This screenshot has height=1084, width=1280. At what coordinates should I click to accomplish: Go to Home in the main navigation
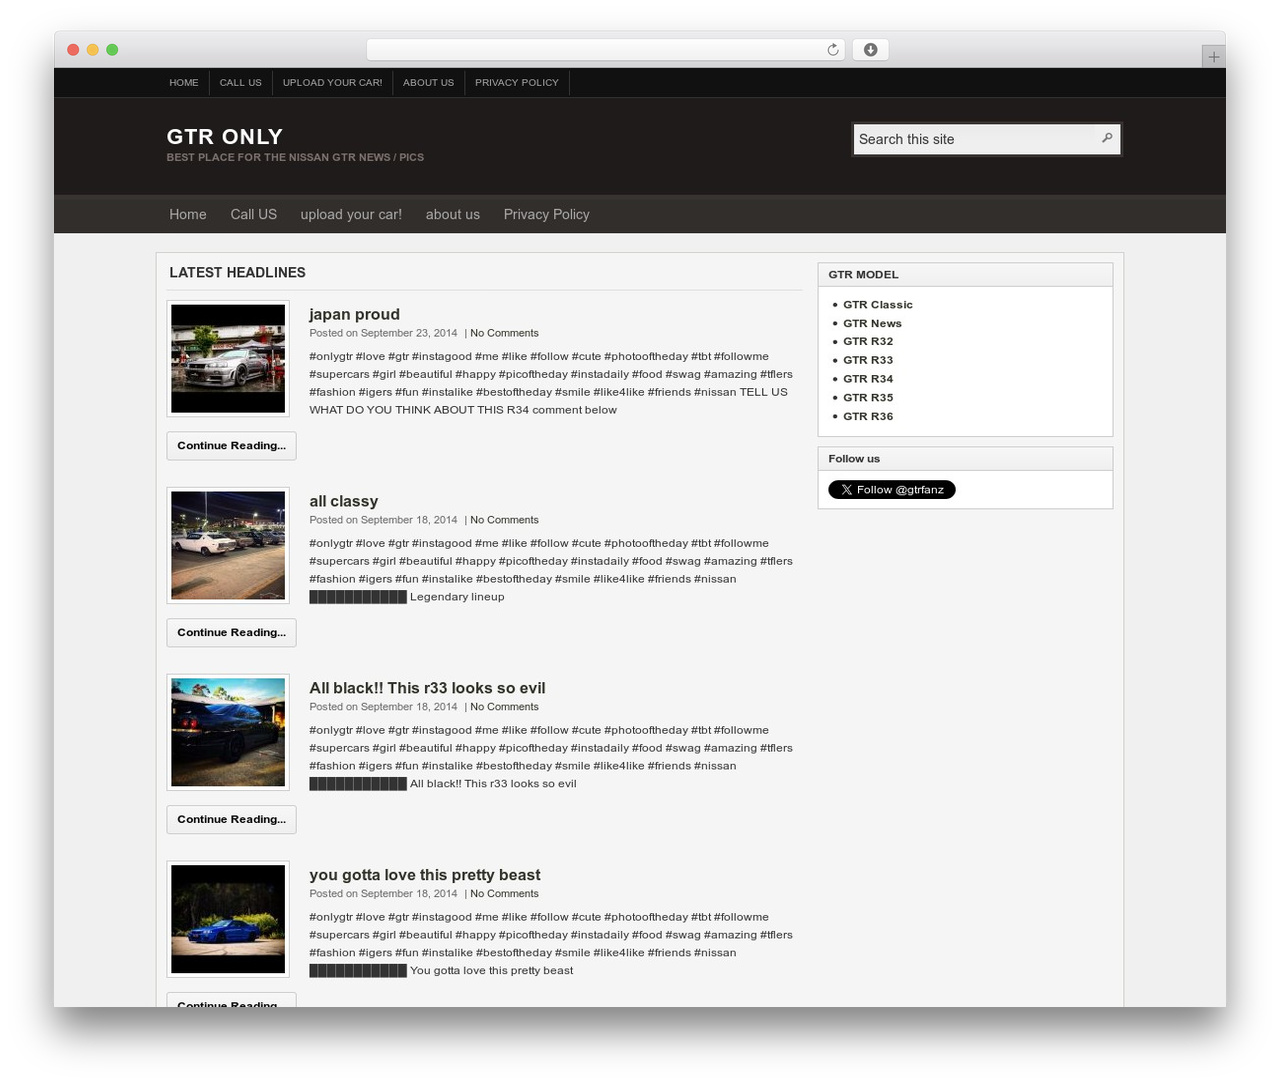[188, 214]
